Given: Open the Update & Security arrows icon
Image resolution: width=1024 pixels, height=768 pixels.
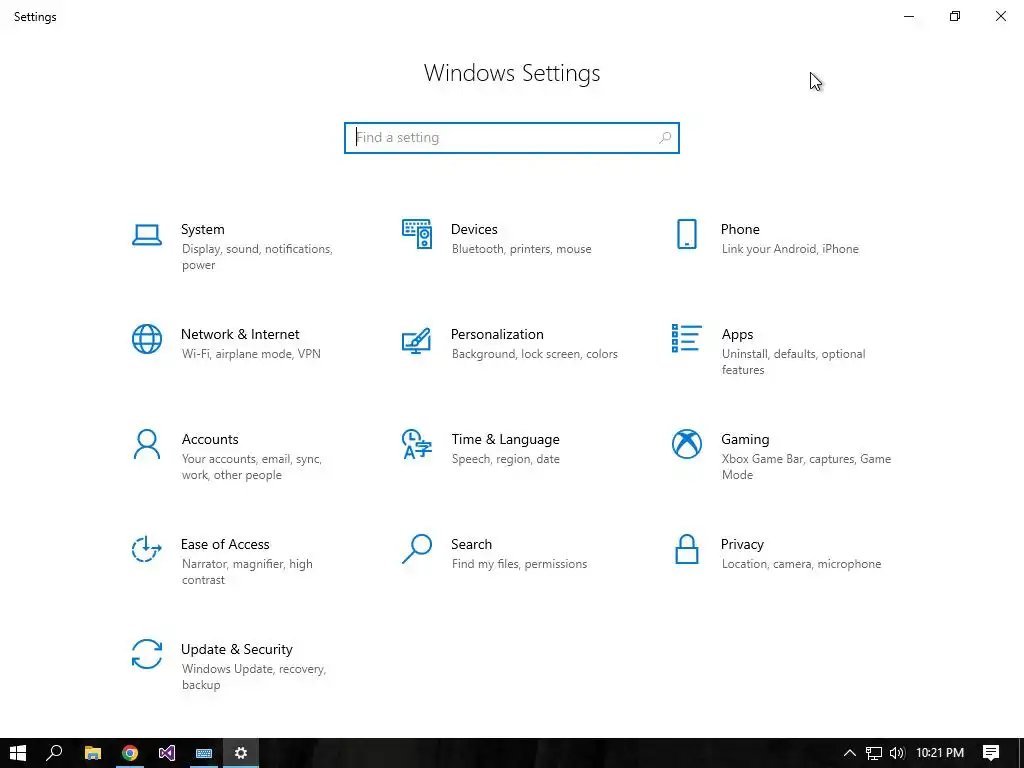Looking at the screenshot, I should (x=147, y=654).
